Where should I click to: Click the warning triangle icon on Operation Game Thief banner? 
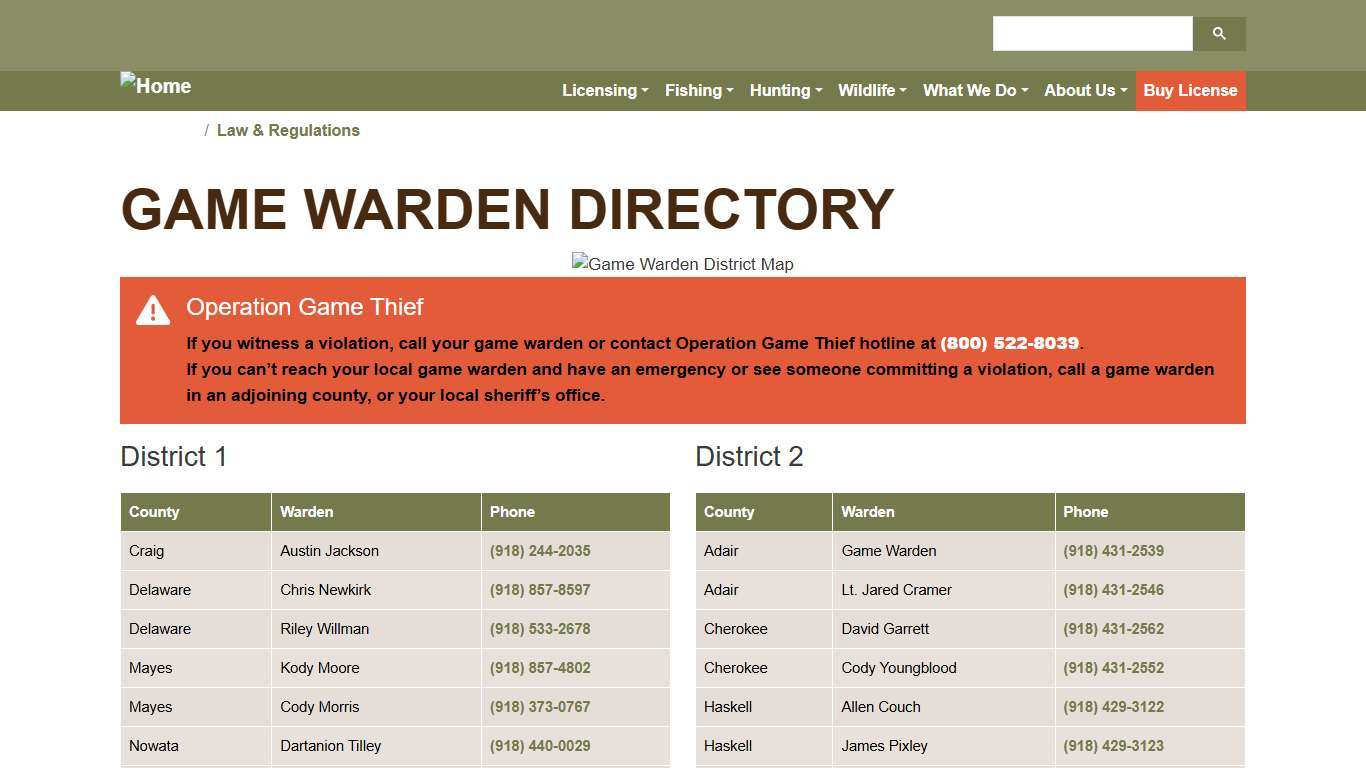point(152,310)
